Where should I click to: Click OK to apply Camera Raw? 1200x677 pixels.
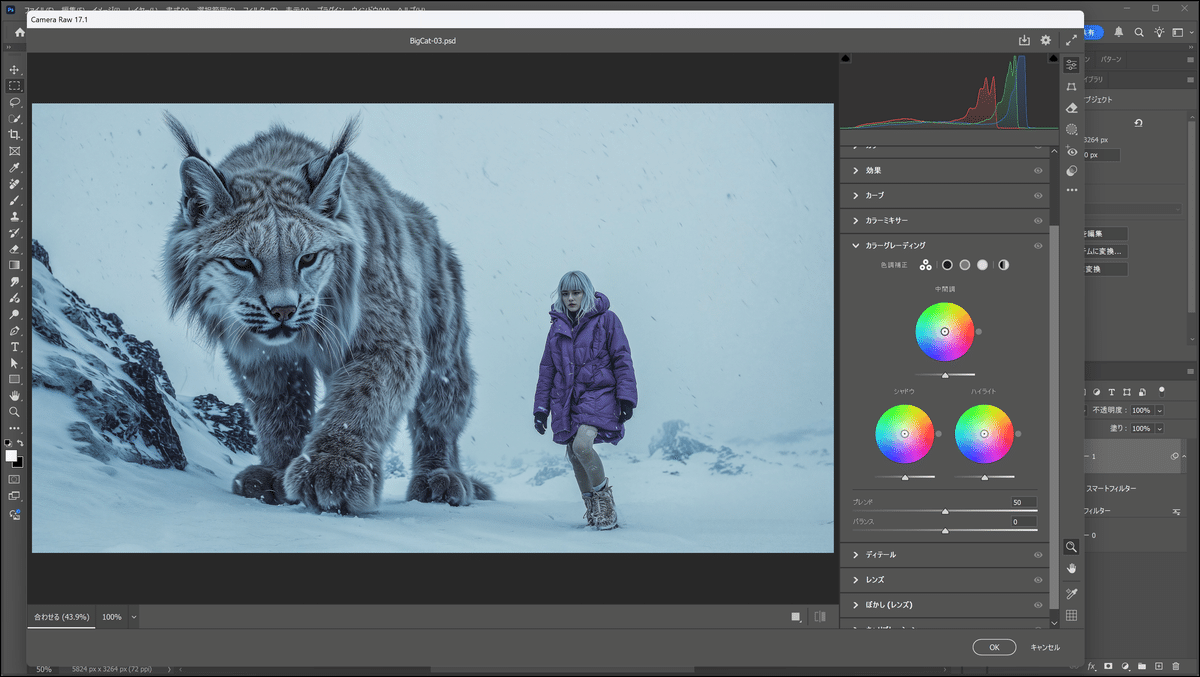point(994,647)
